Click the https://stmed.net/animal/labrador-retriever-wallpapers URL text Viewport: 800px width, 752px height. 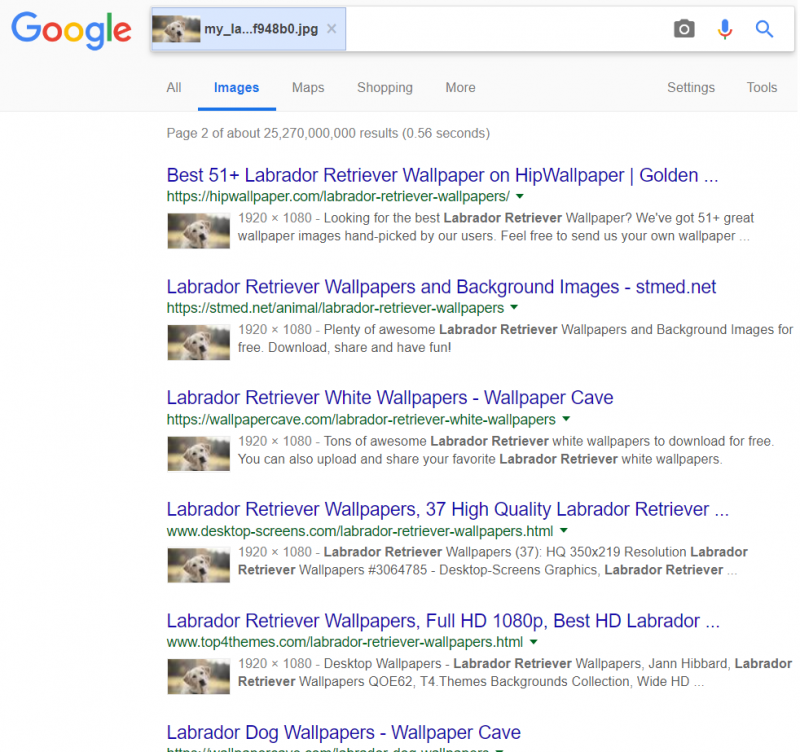pos(335,308)
